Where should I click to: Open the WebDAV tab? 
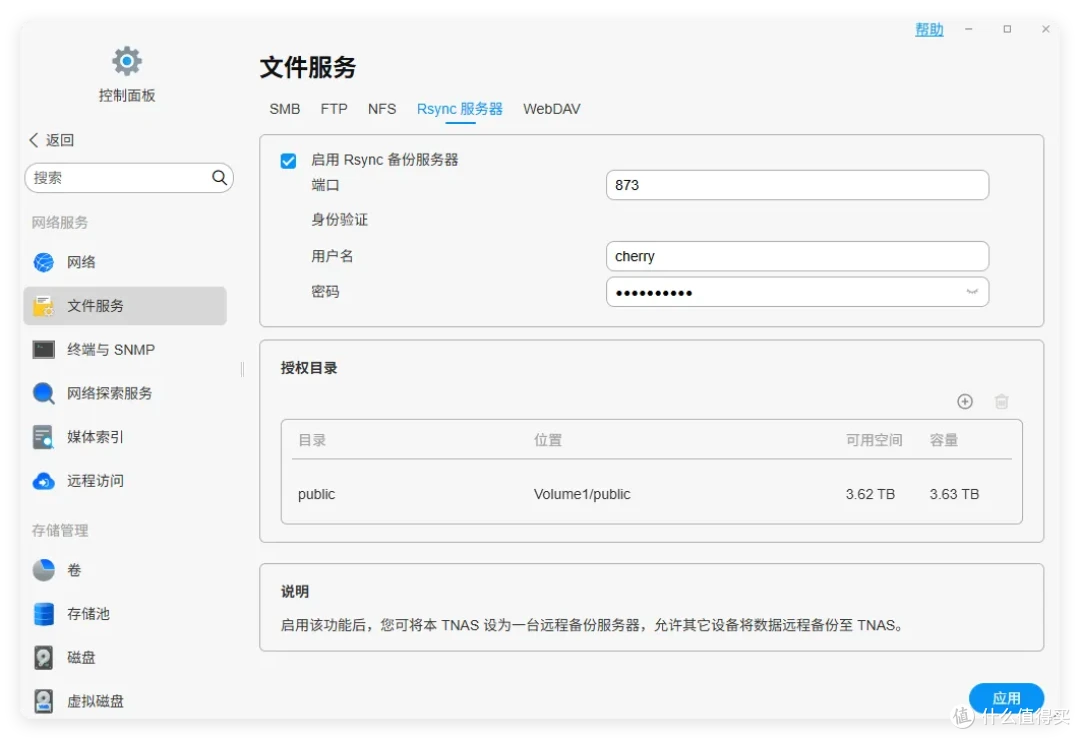tap(552, 109)
